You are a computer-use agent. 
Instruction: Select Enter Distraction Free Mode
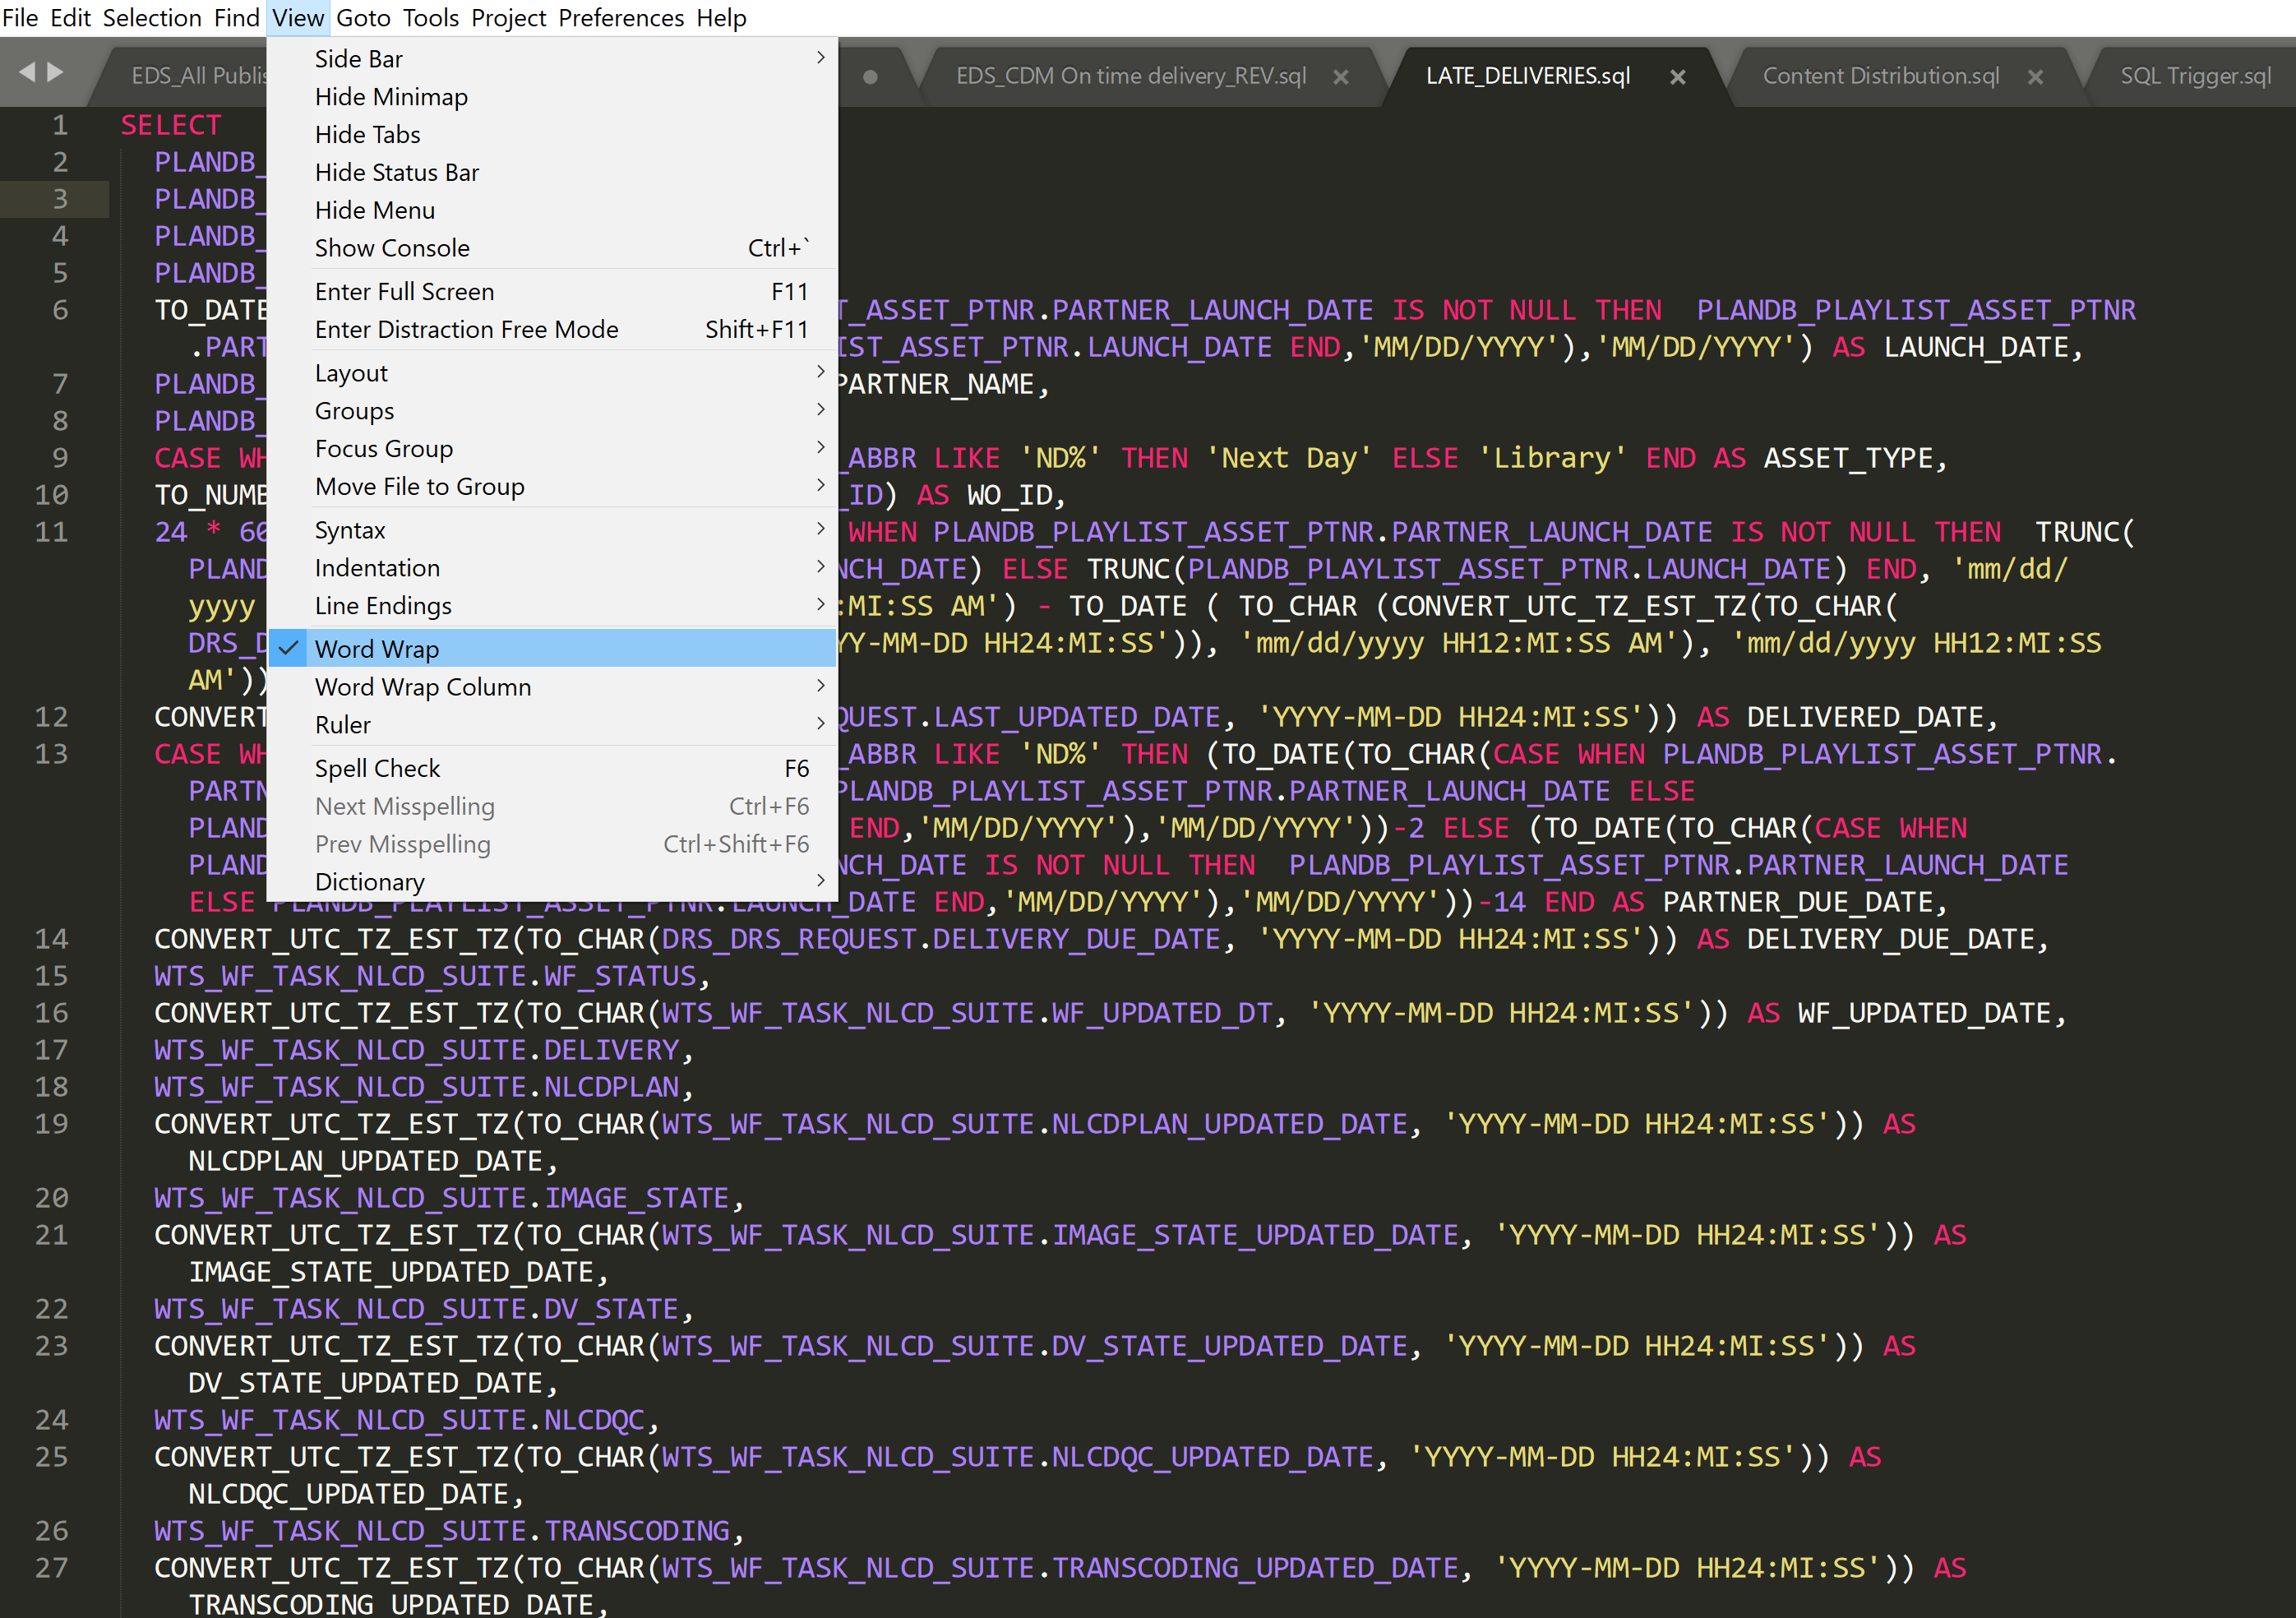click(466, 329)
